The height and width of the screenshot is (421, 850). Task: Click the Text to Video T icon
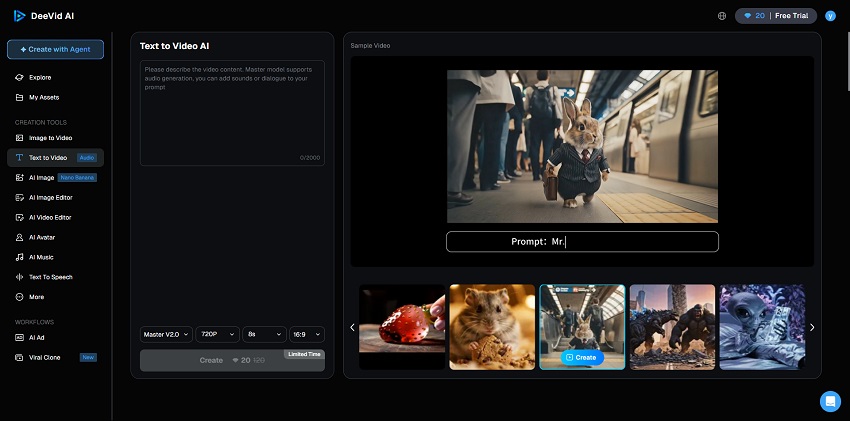point(20,158)
